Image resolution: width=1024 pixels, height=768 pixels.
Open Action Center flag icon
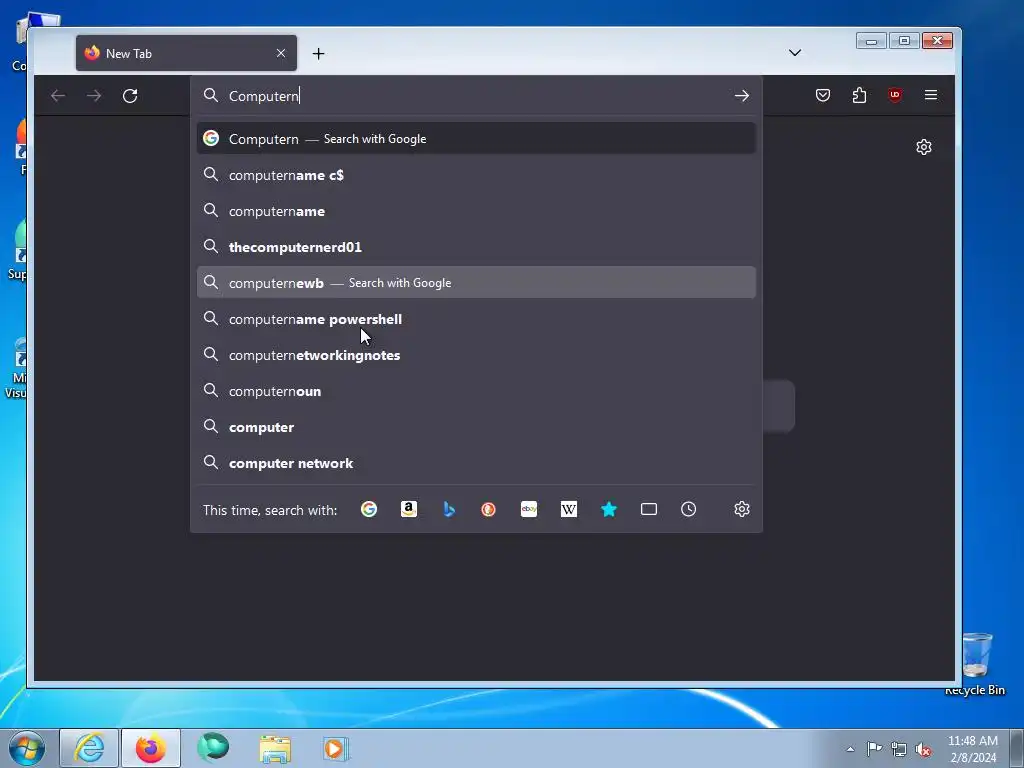[x=874, y=748]
